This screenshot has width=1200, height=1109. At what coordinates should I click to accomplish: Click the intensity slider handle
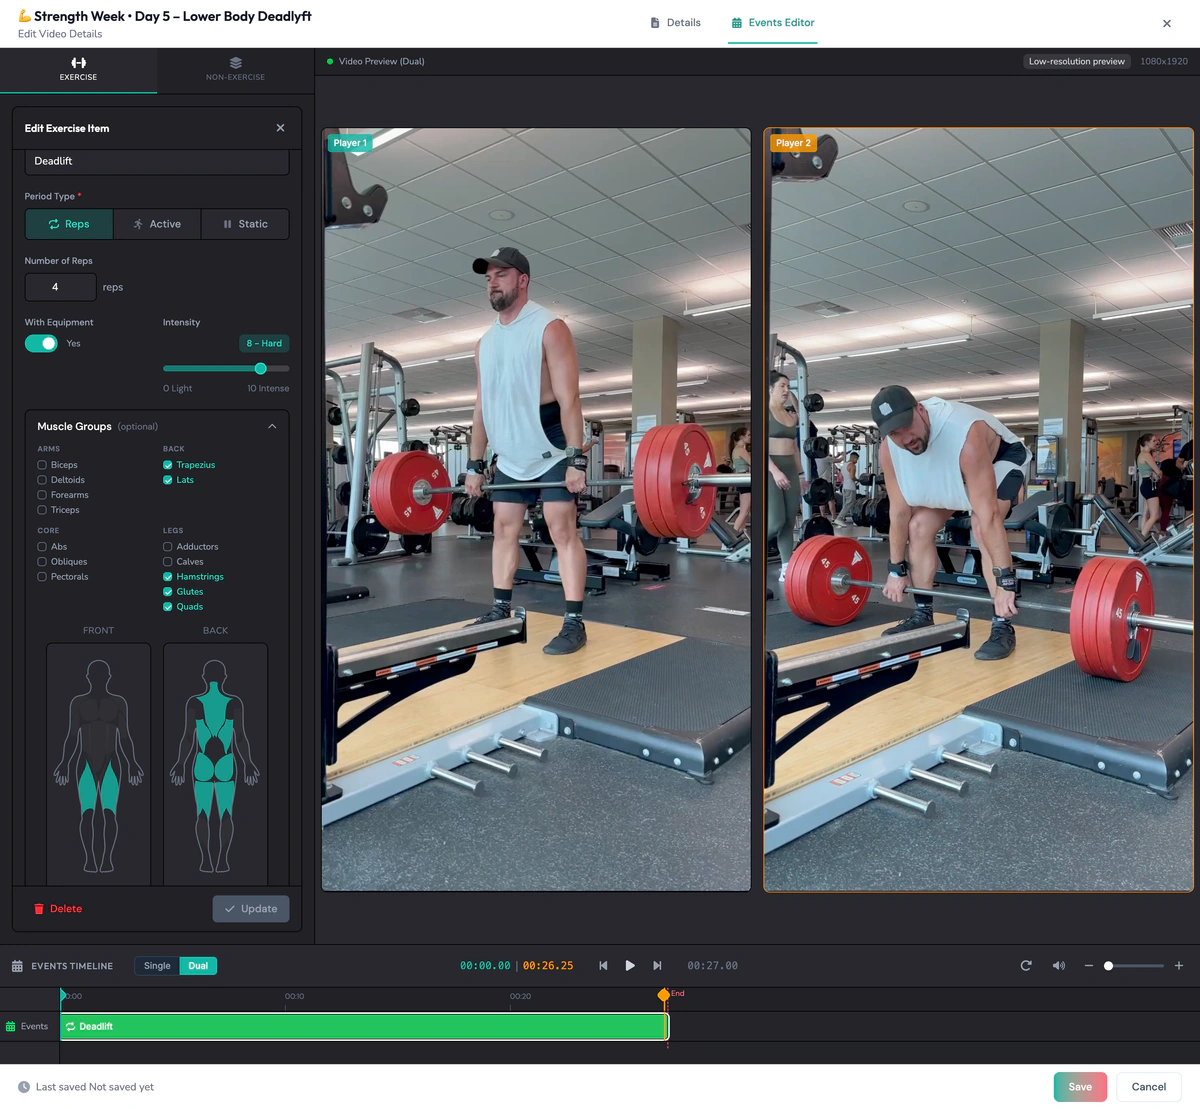pos(261,368)
